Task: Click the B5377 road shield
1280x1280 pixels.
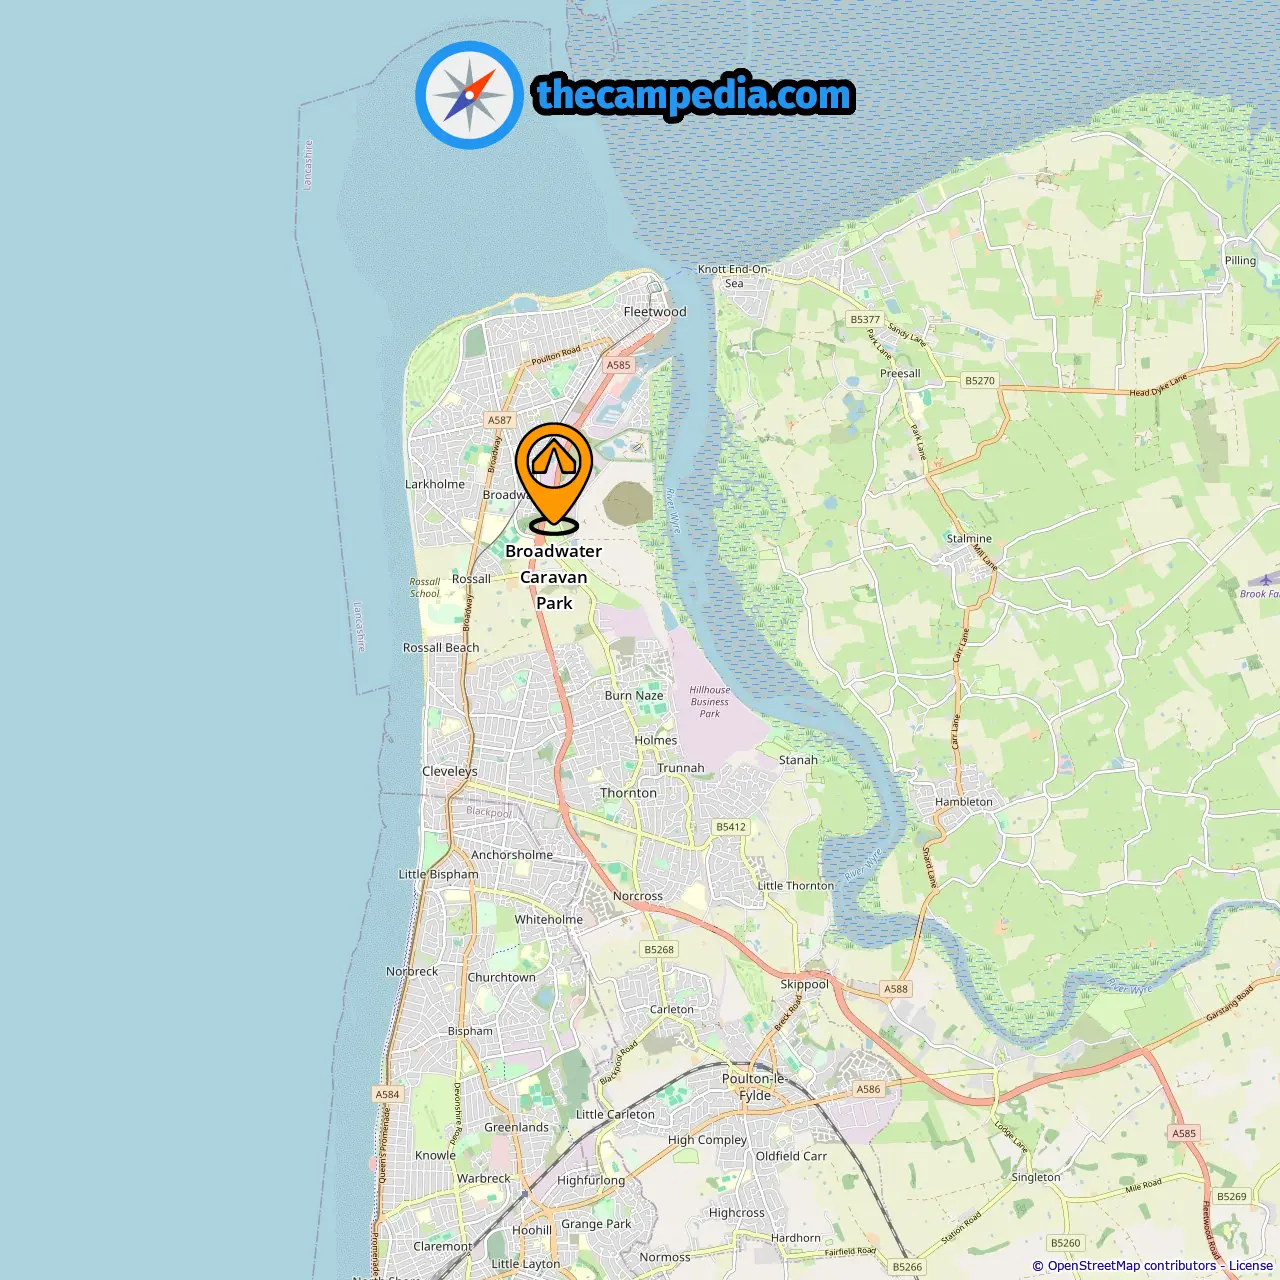Action: (865, 319)
